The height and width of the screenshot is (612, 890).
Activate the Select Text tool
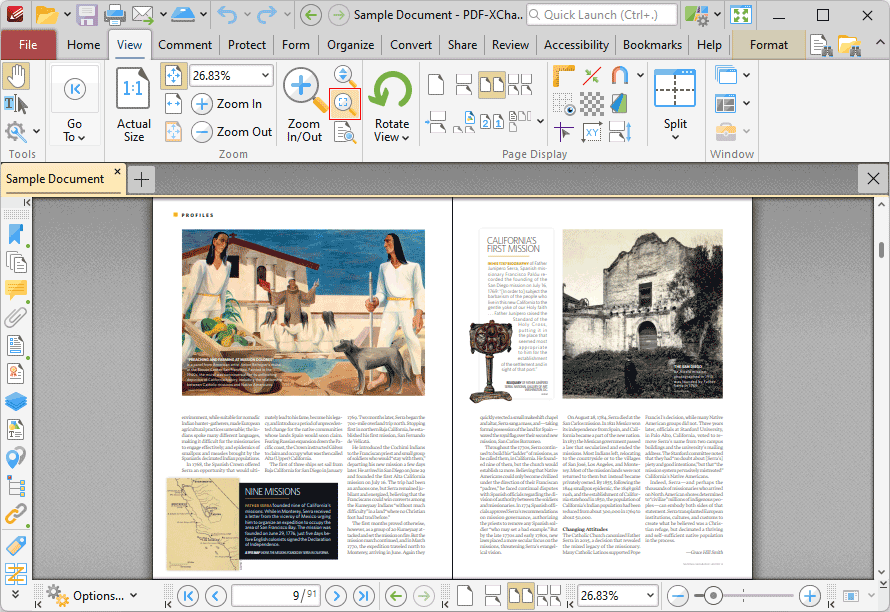(x=16, y=104)
